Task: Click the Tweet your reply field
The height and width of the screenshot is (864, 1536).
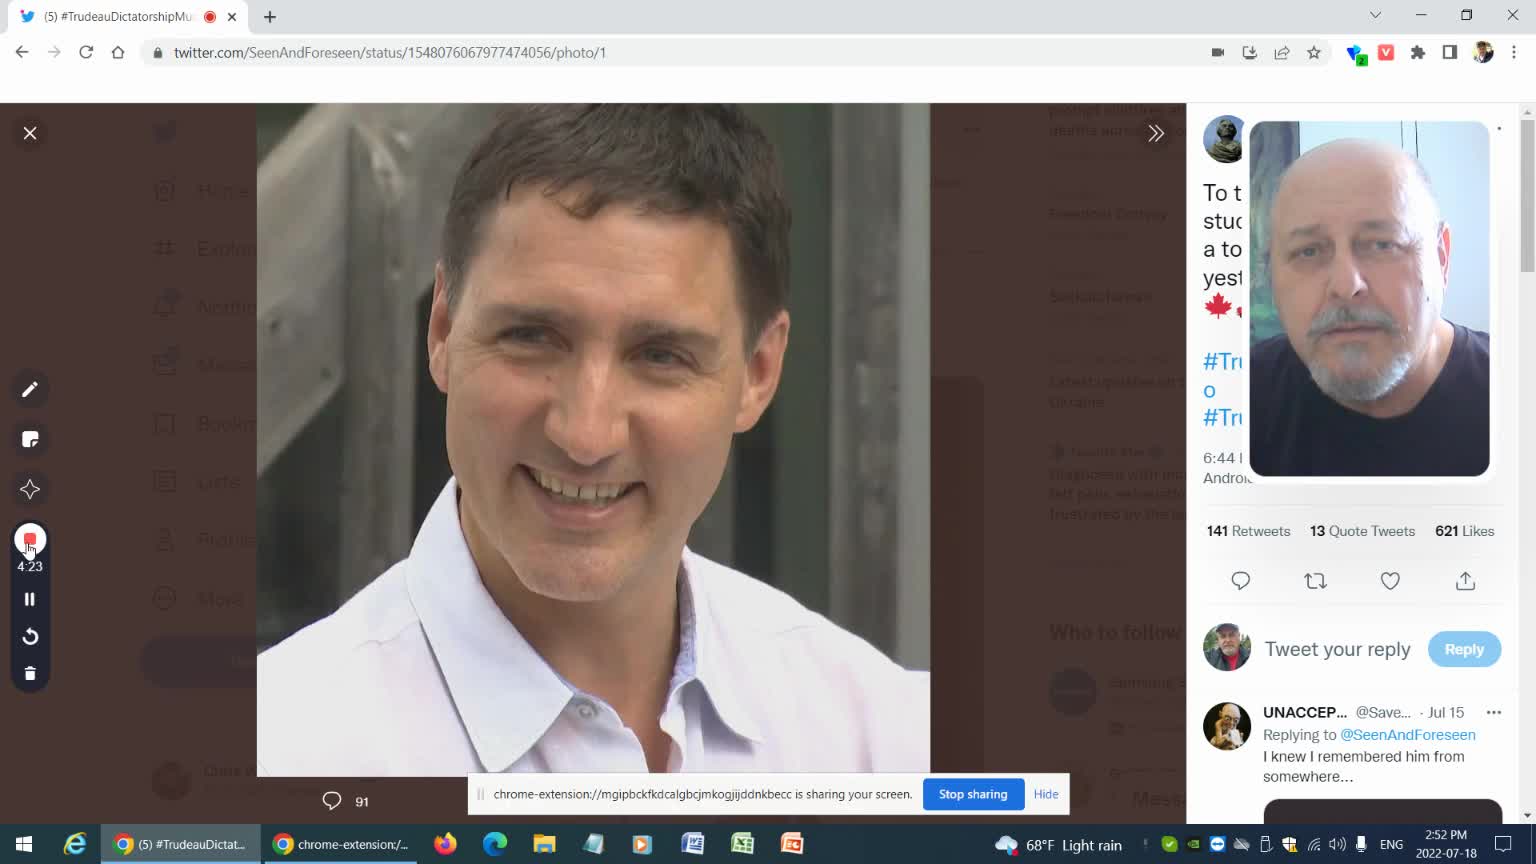Action: coord(1338,649)
